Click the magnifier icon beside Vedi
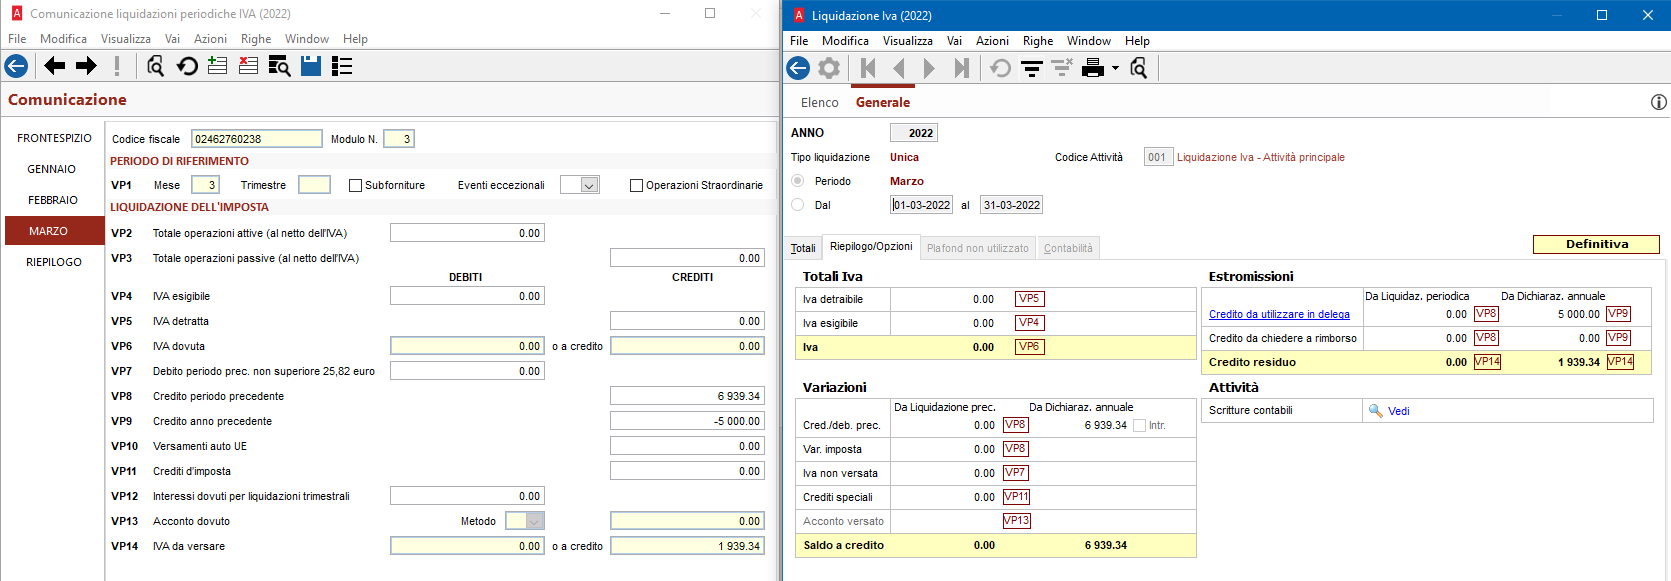Viewport: 1671px width, 581px height. coord(1375,411)
